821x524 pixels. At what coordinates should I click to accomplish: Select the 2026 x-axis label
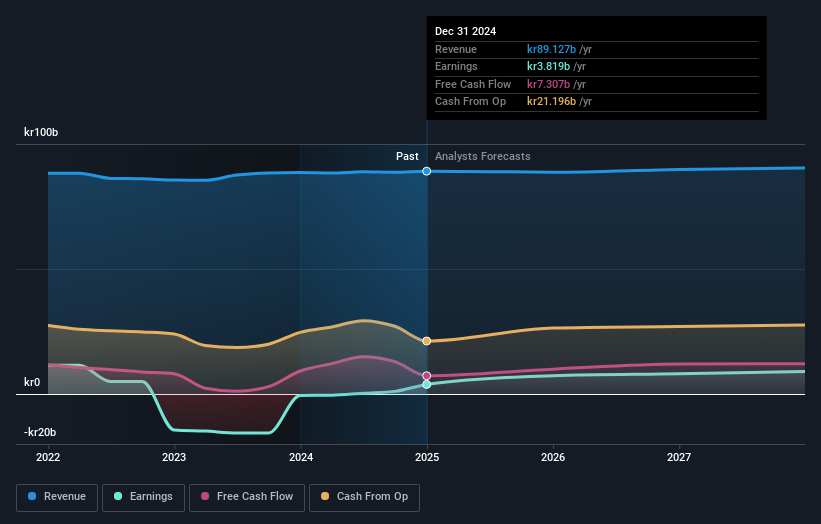553,457
